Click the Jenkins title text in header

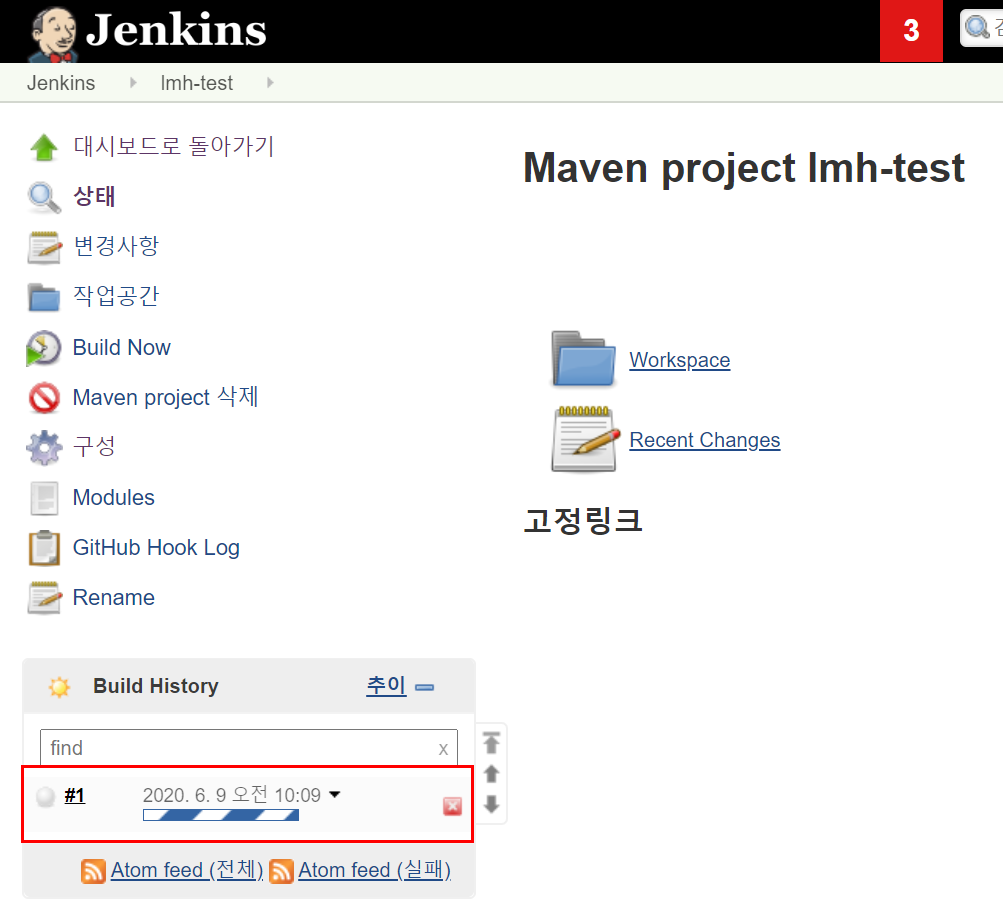(176, 30)
